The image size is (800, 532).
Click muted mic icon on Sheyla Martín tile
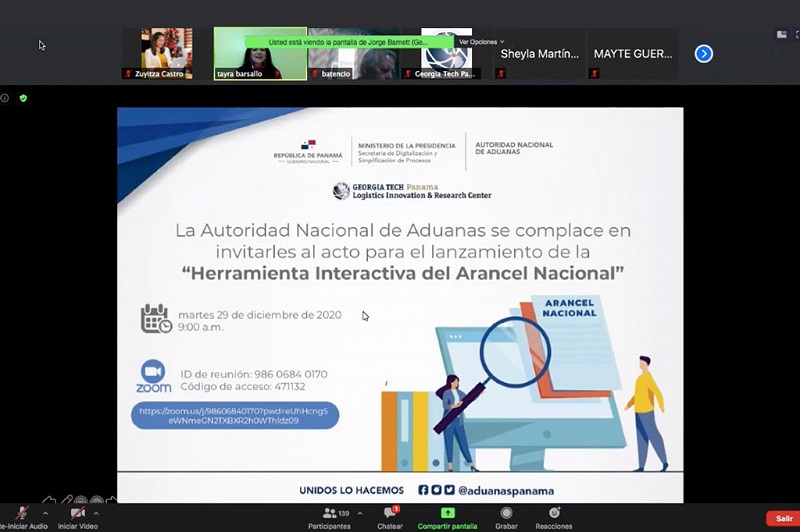(x=501, y=74)
